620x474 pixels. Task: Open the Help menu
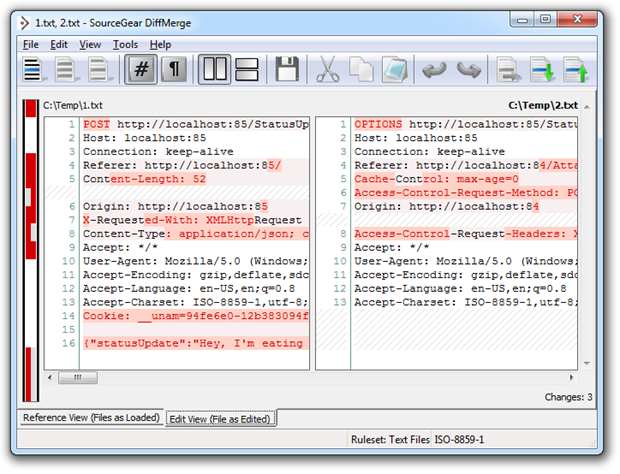[160, 45]
